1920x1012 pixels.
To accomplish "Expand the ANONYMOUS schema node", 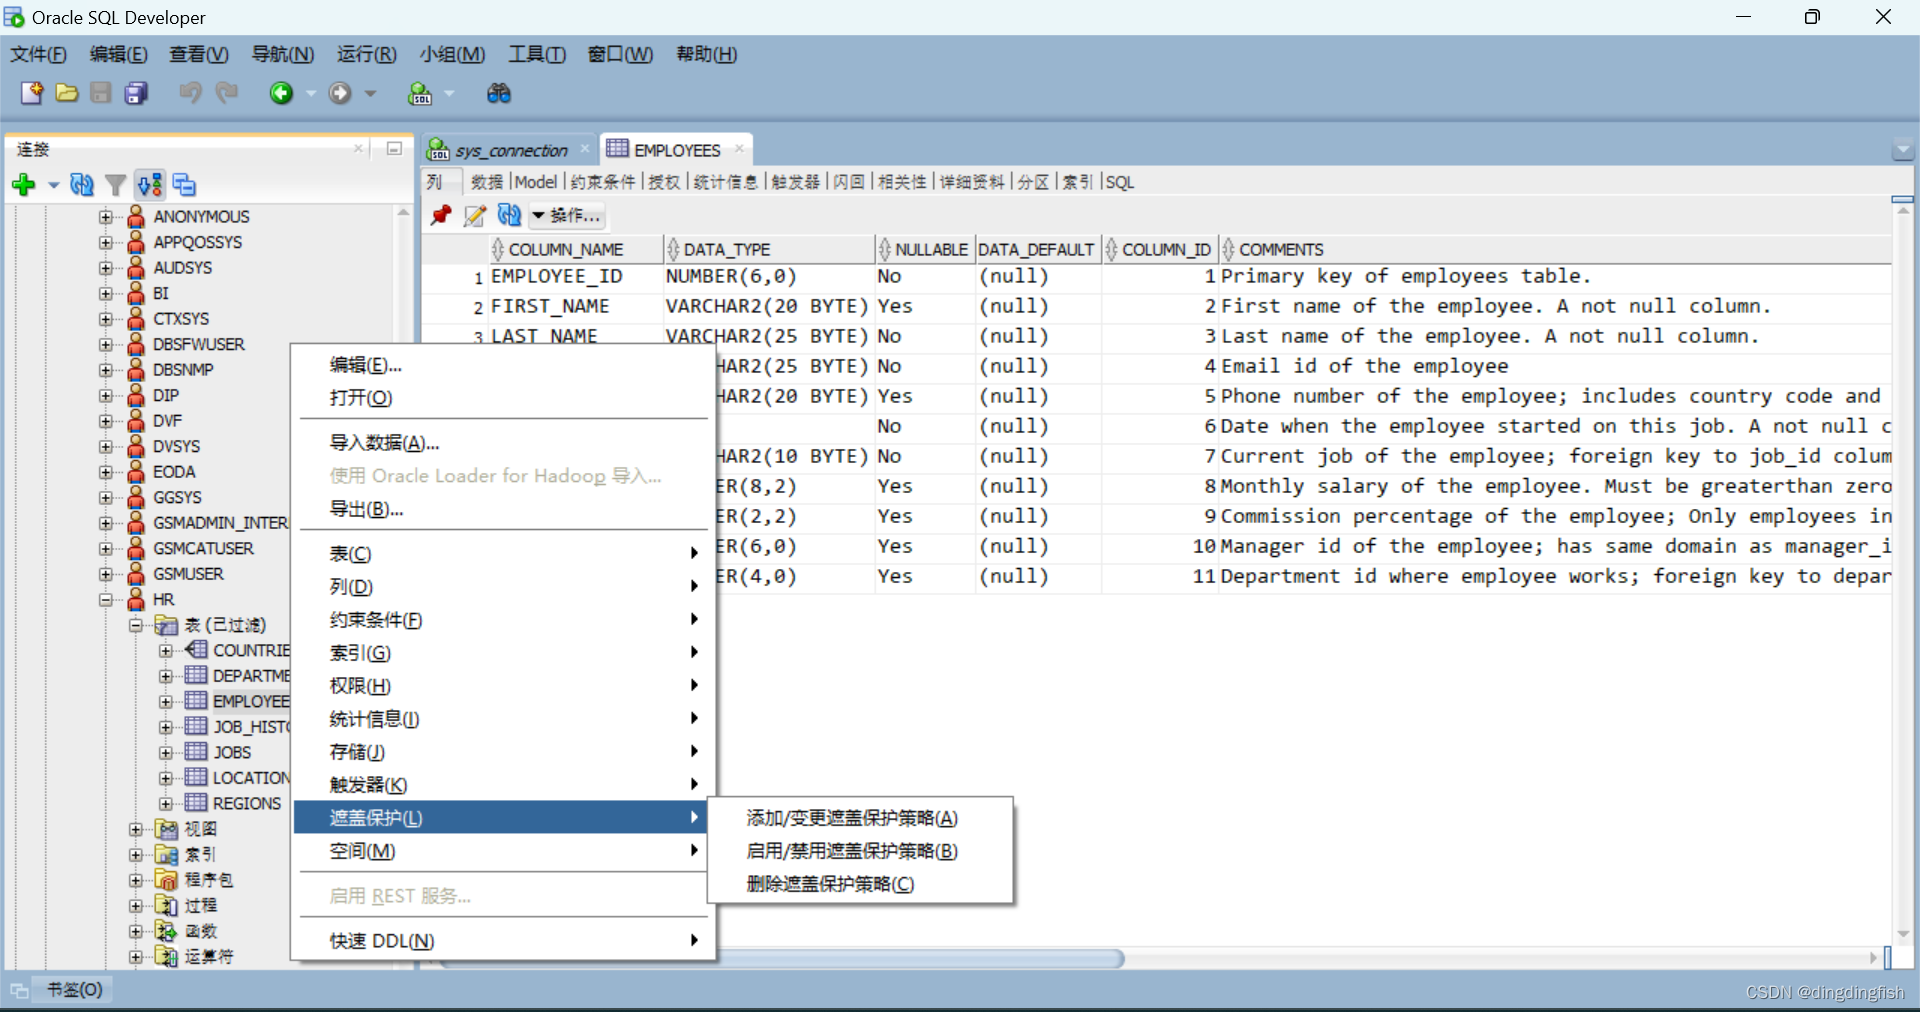I will coord(106,216).
